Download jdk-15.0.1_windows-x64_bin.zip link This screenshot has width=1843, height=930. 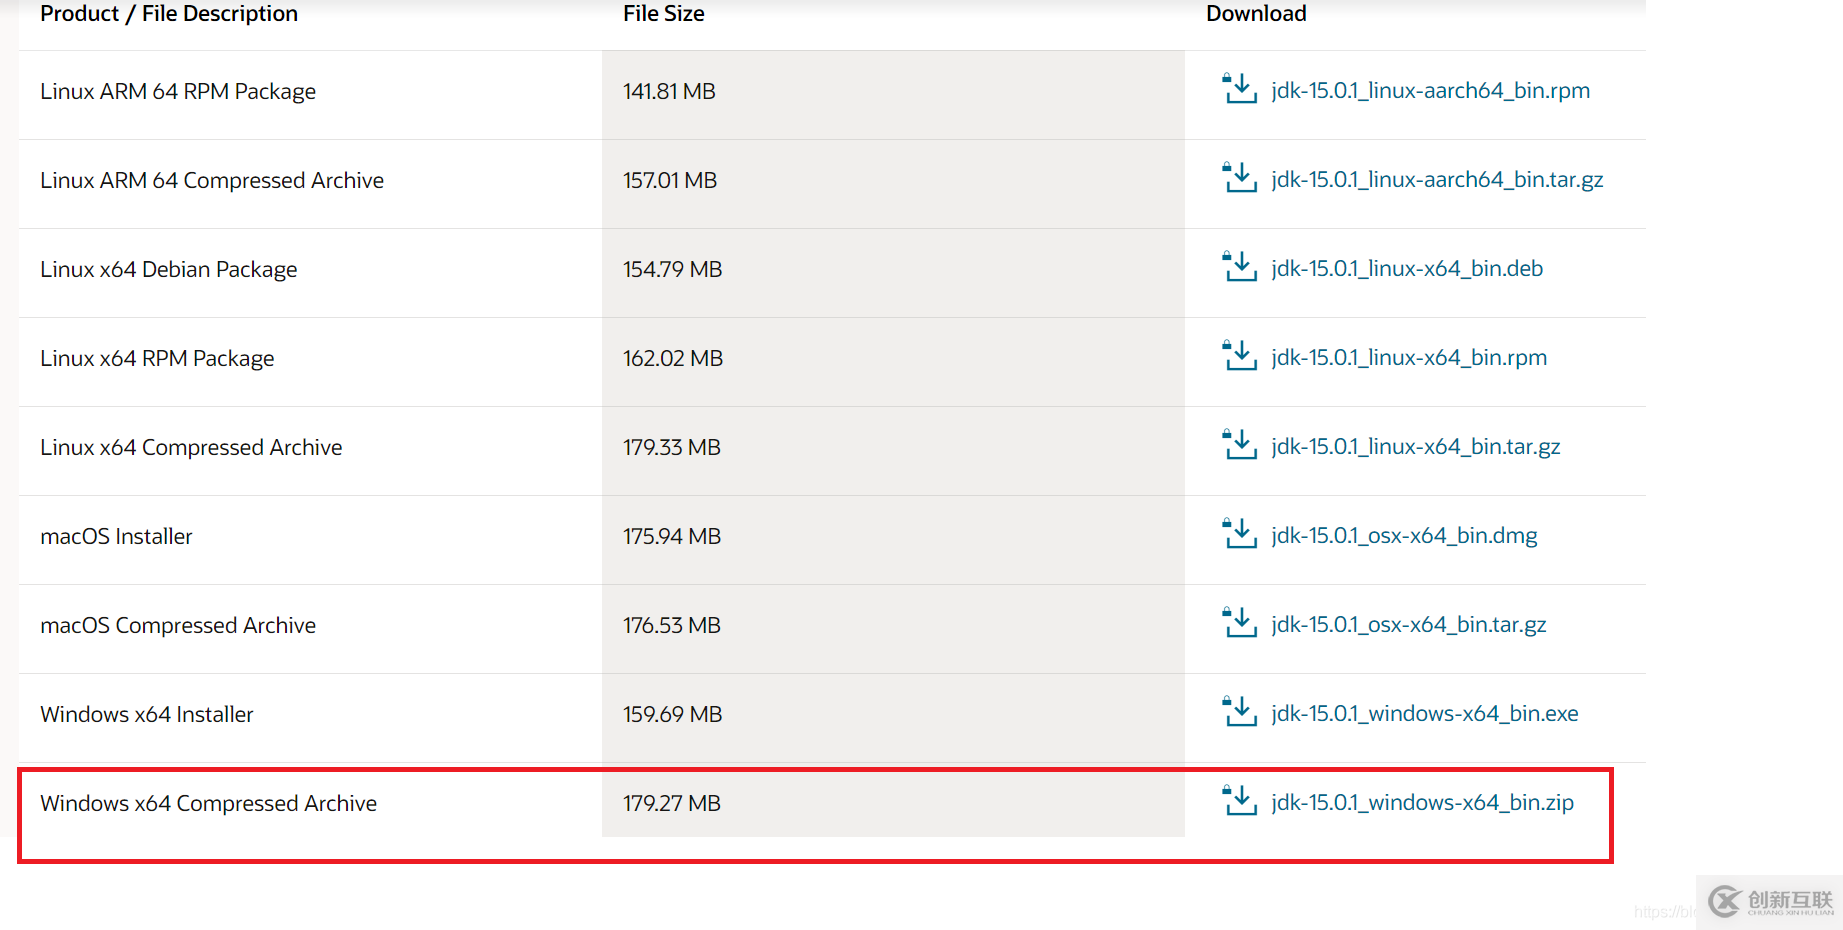coord(1422,803)
